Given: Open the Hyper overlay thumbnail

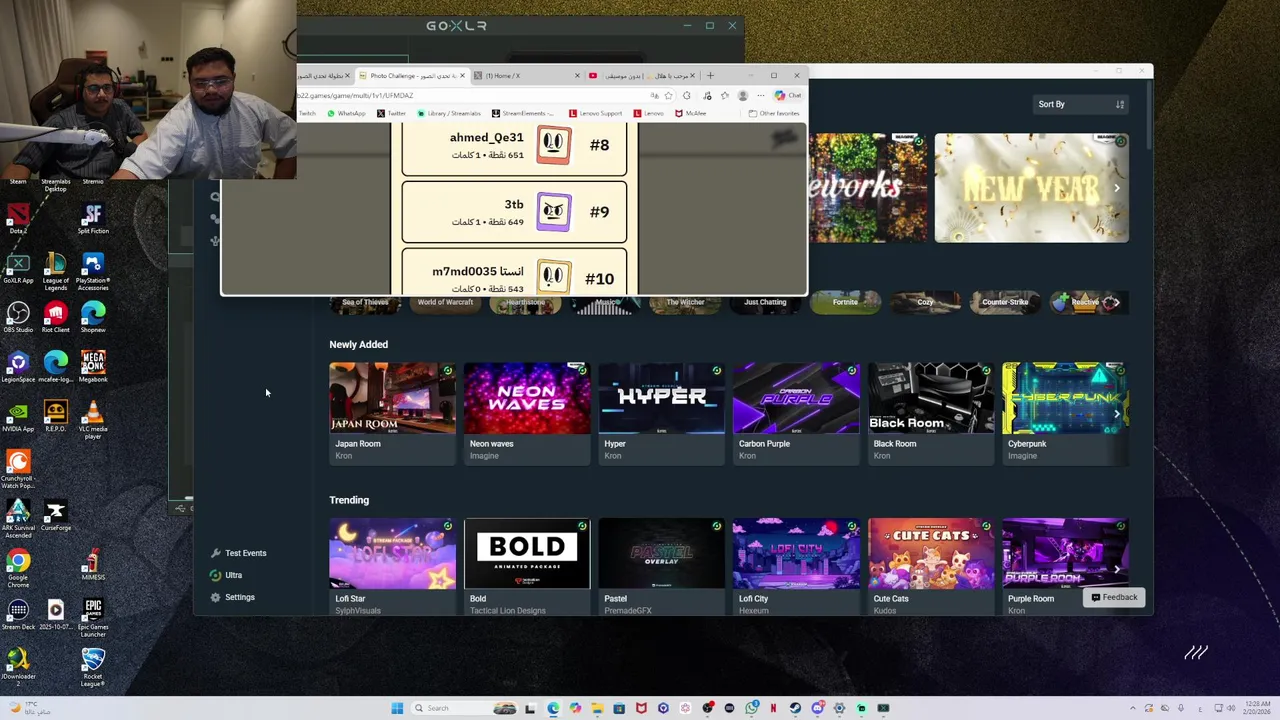Looking at the screenshot, I should 661,398.
